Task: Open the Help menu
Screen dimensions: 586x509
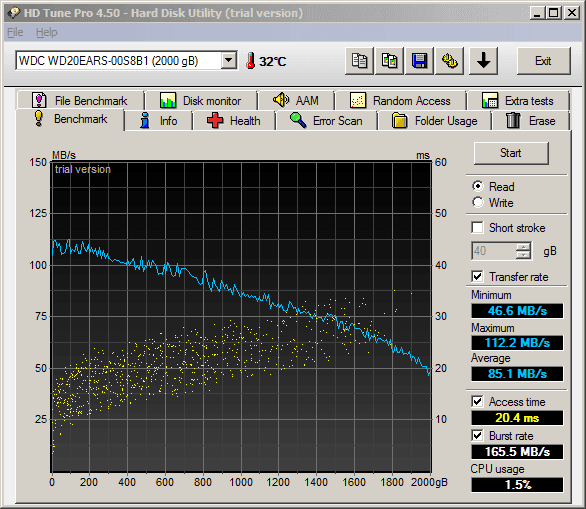Action: click(47, 33)
